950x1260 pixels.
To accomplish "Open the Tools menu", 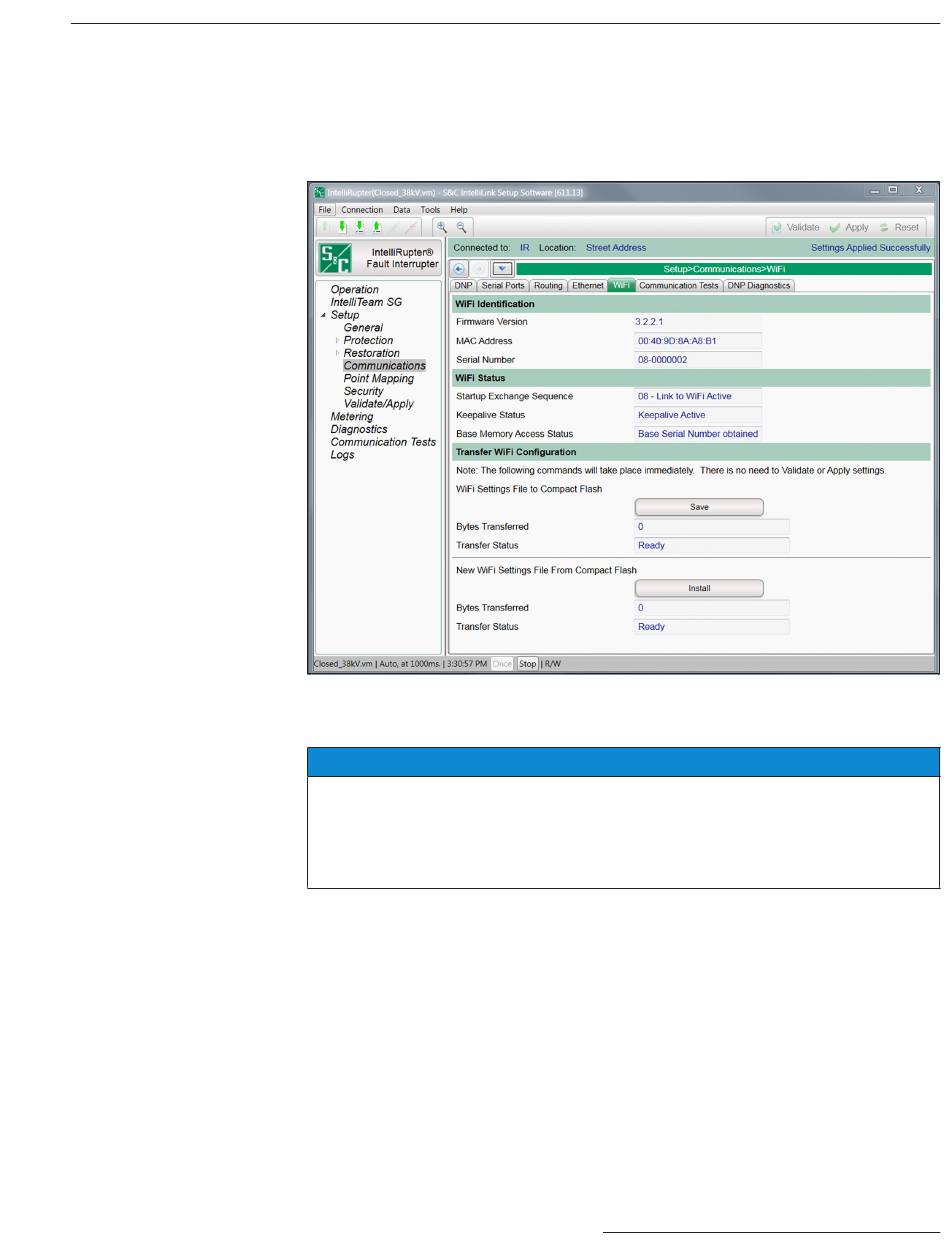I will point(431,210).
